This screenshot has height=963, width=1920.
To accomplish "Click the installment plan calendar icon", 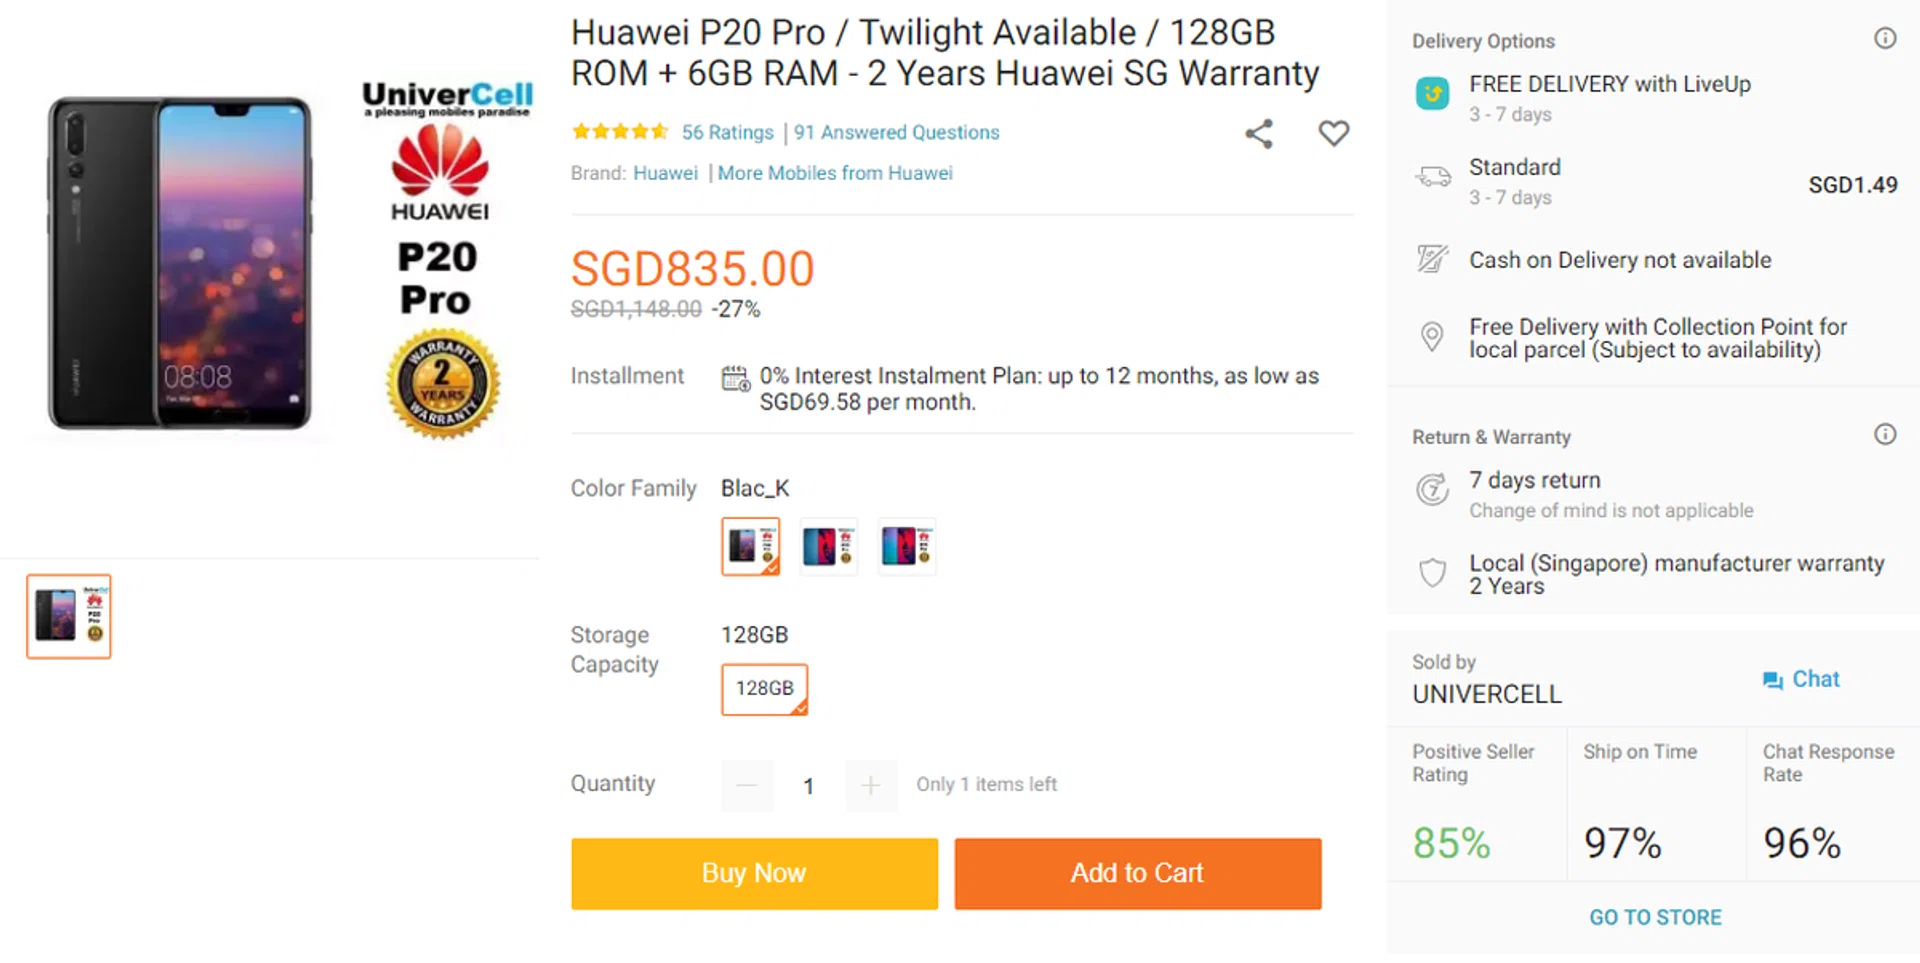I will click(x=735, y=379).
